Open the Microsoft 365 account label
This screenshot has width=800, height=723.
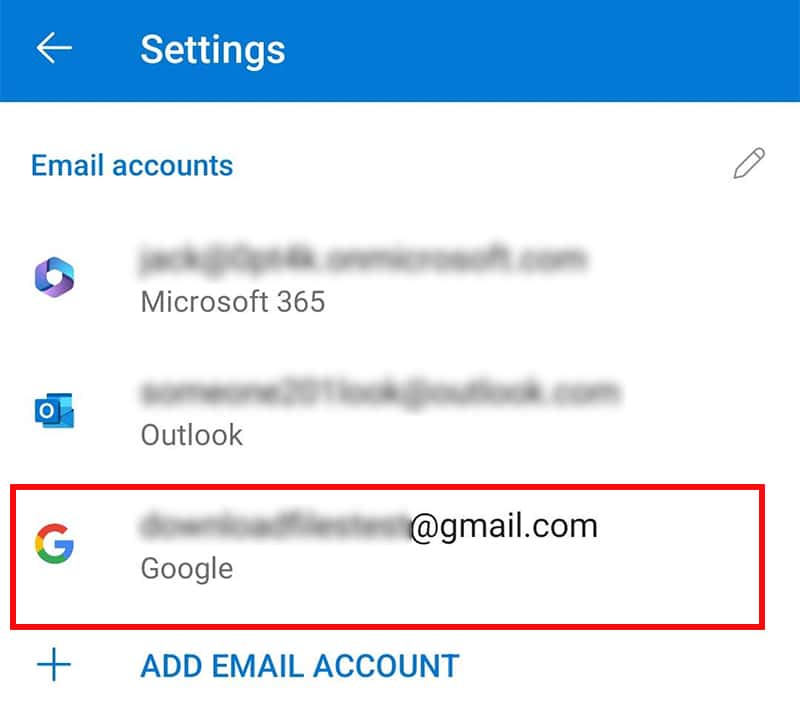click(x=233, y=302)
